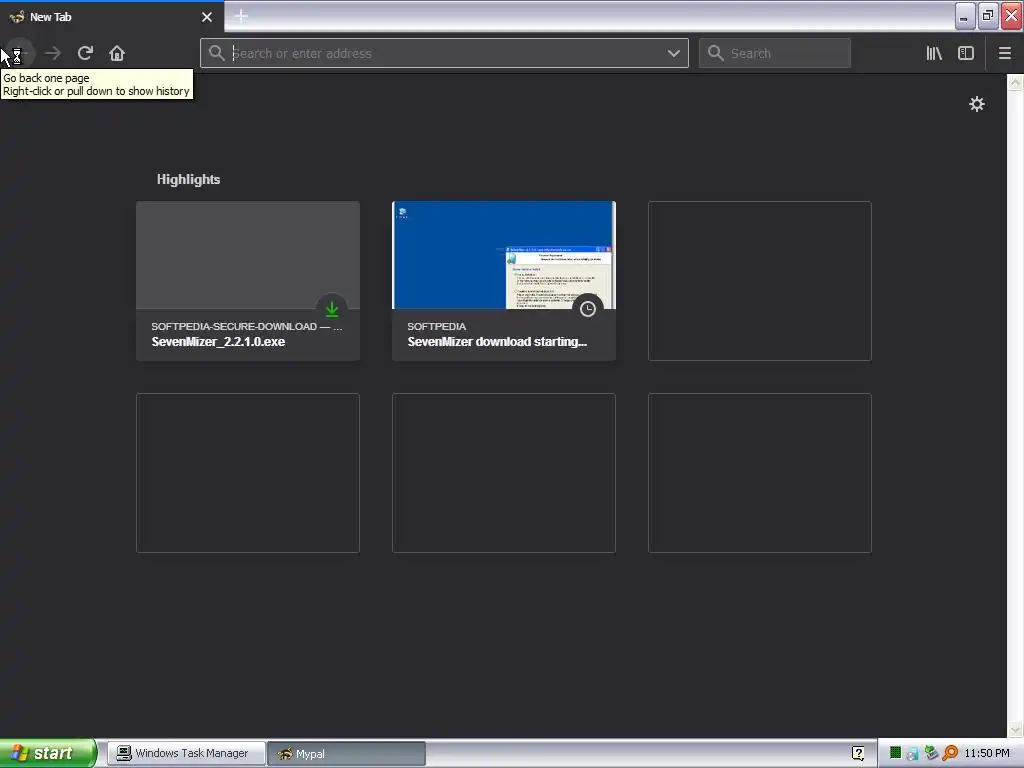The height and width of the screenshot is (768, 1024).
Task: Click orange magnifier tray icon
Action: pos(950,753)
